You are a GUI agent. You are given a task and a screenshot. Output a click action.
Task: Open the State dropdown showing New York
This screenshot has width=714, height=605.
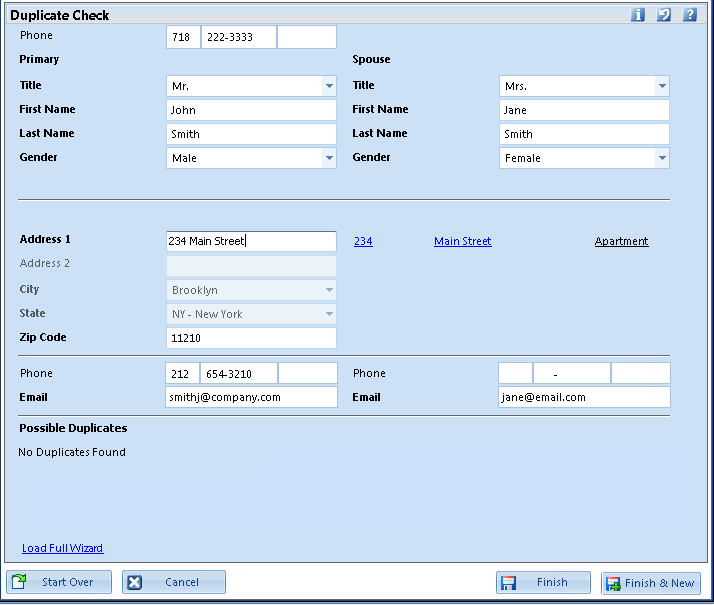329,314
